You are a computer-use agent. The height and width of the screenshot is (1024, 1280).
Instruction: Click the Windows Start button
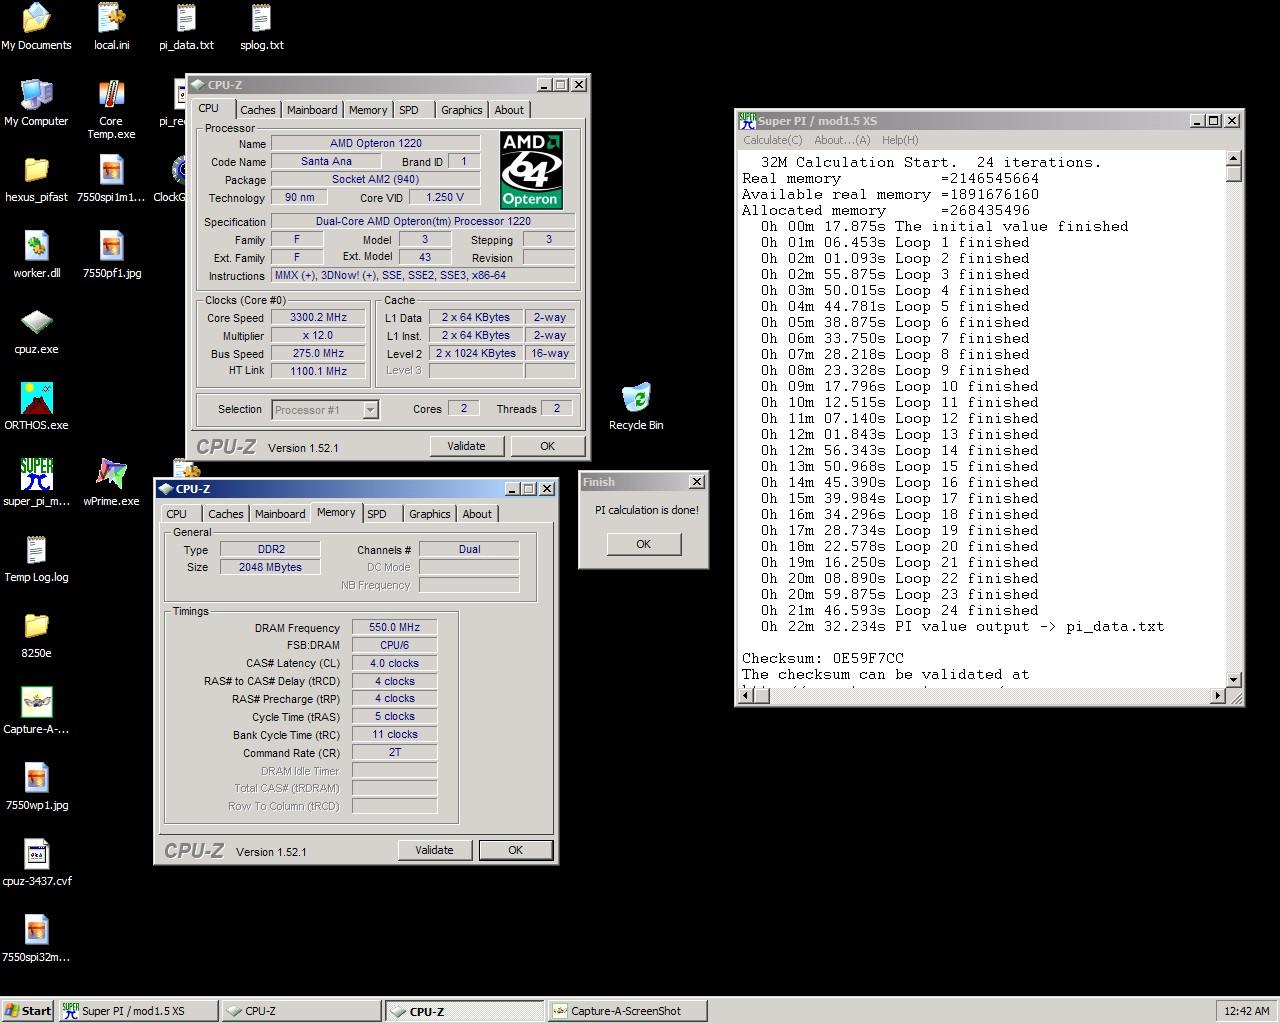pyautogui.click(x=28, y=1011)
